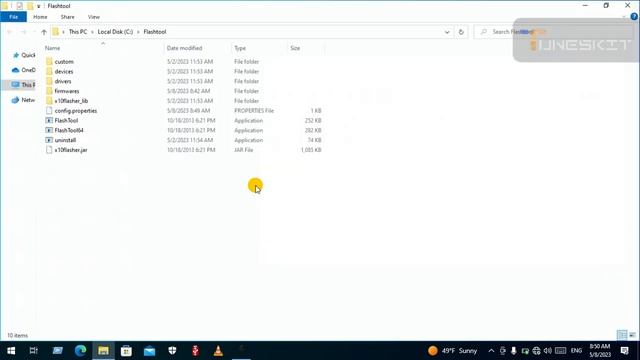The image size is (640, 360).
Task: Open recent locations dropdown arrow
Action: [x=34, y=32]
